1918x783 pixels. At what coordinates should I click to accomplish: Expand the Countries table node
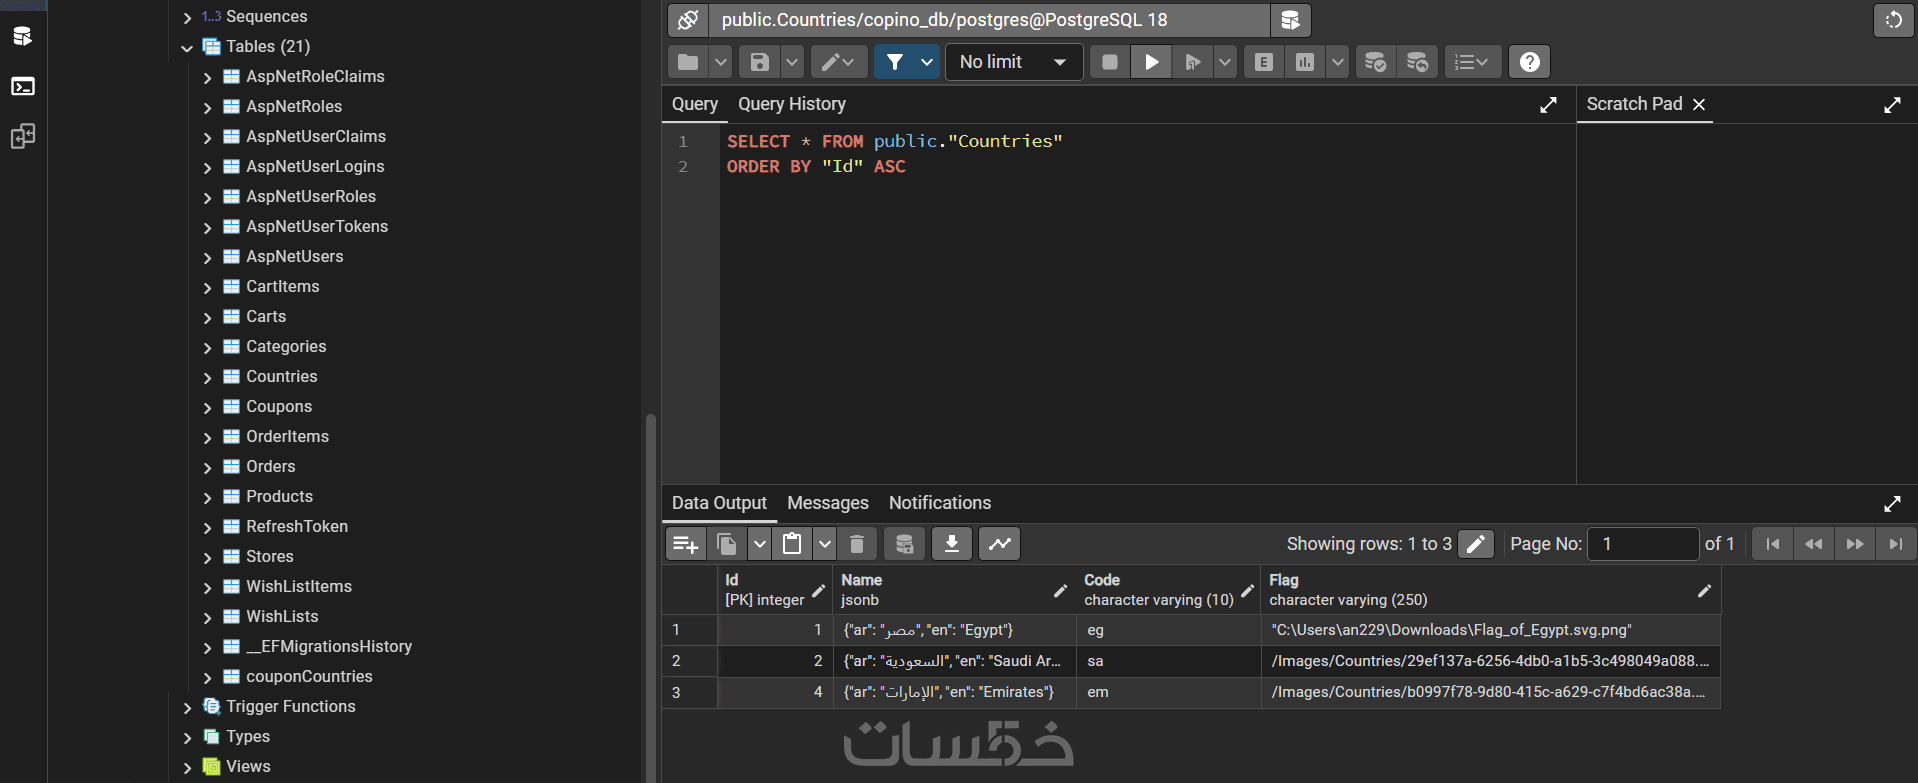tap(207, 377)
